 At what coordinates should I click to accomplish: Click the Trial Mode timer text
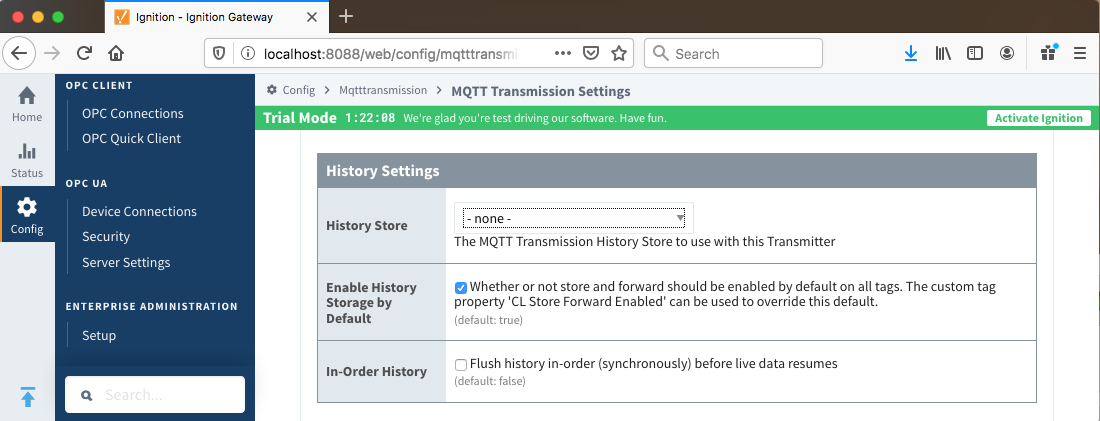[370, 118]
